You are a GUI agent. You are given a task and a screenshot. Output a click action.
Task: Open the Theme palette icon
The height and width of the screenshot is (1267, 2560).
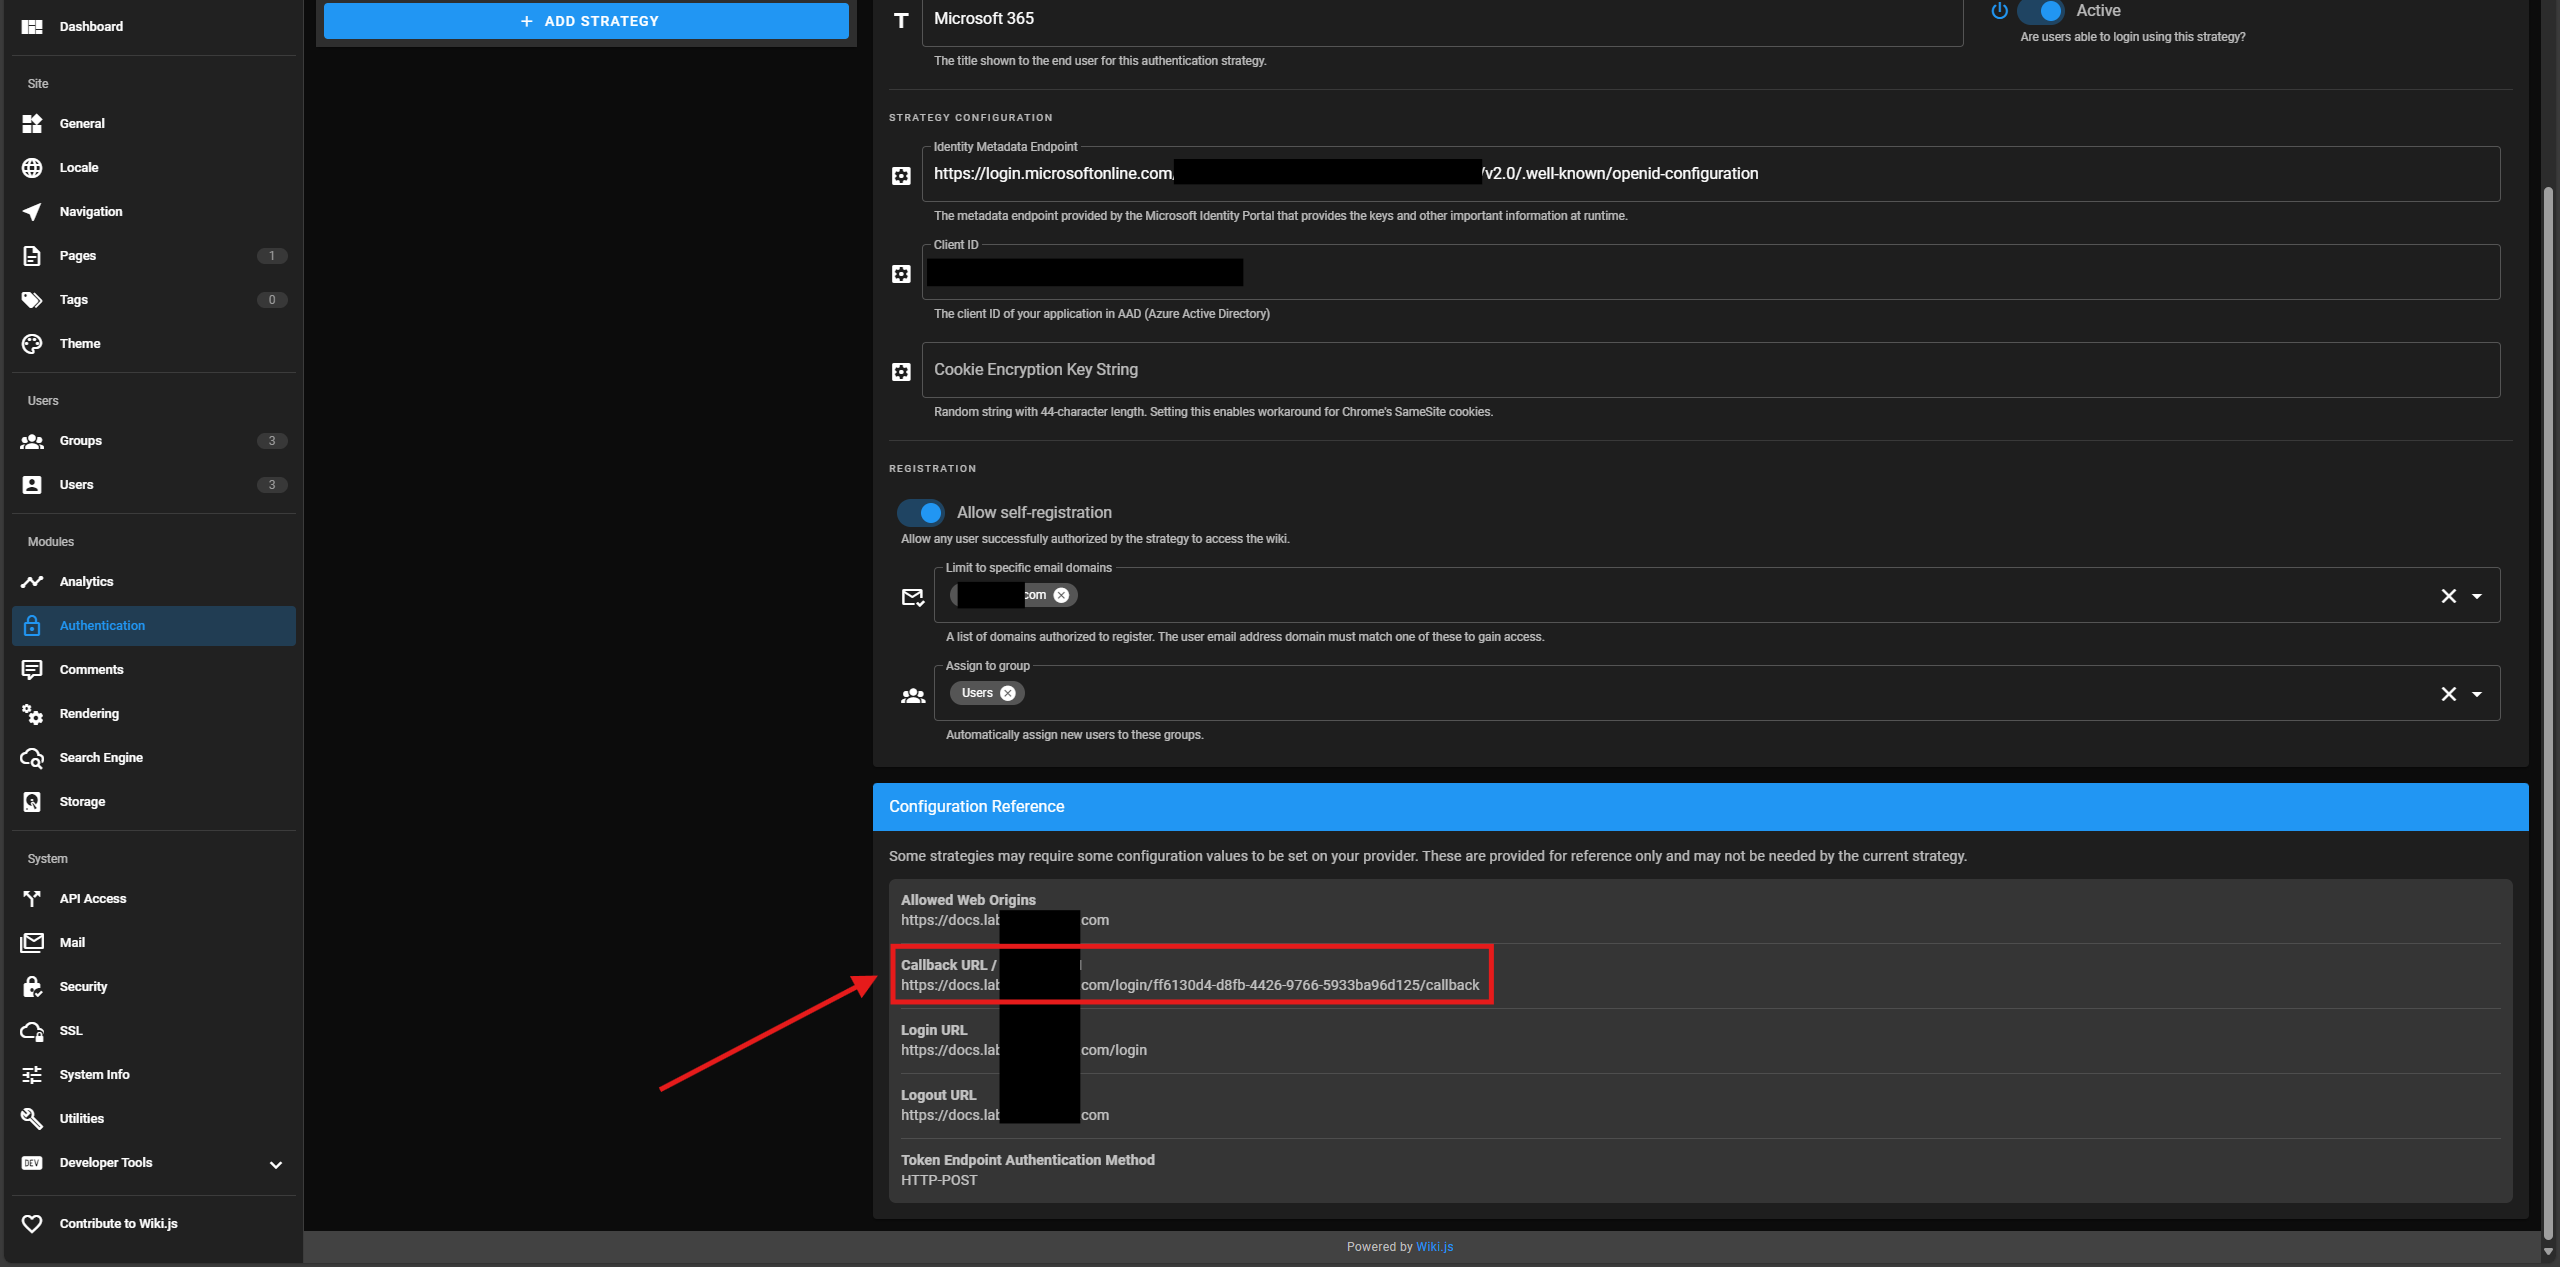(32, 344)
